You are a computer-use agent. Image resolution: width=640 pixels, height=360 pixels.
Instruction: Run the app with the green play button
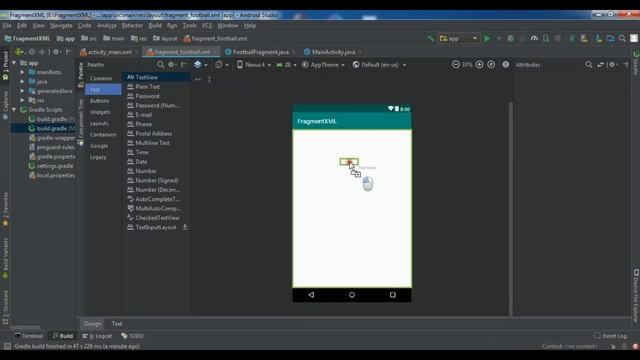[x=487, y=38]
